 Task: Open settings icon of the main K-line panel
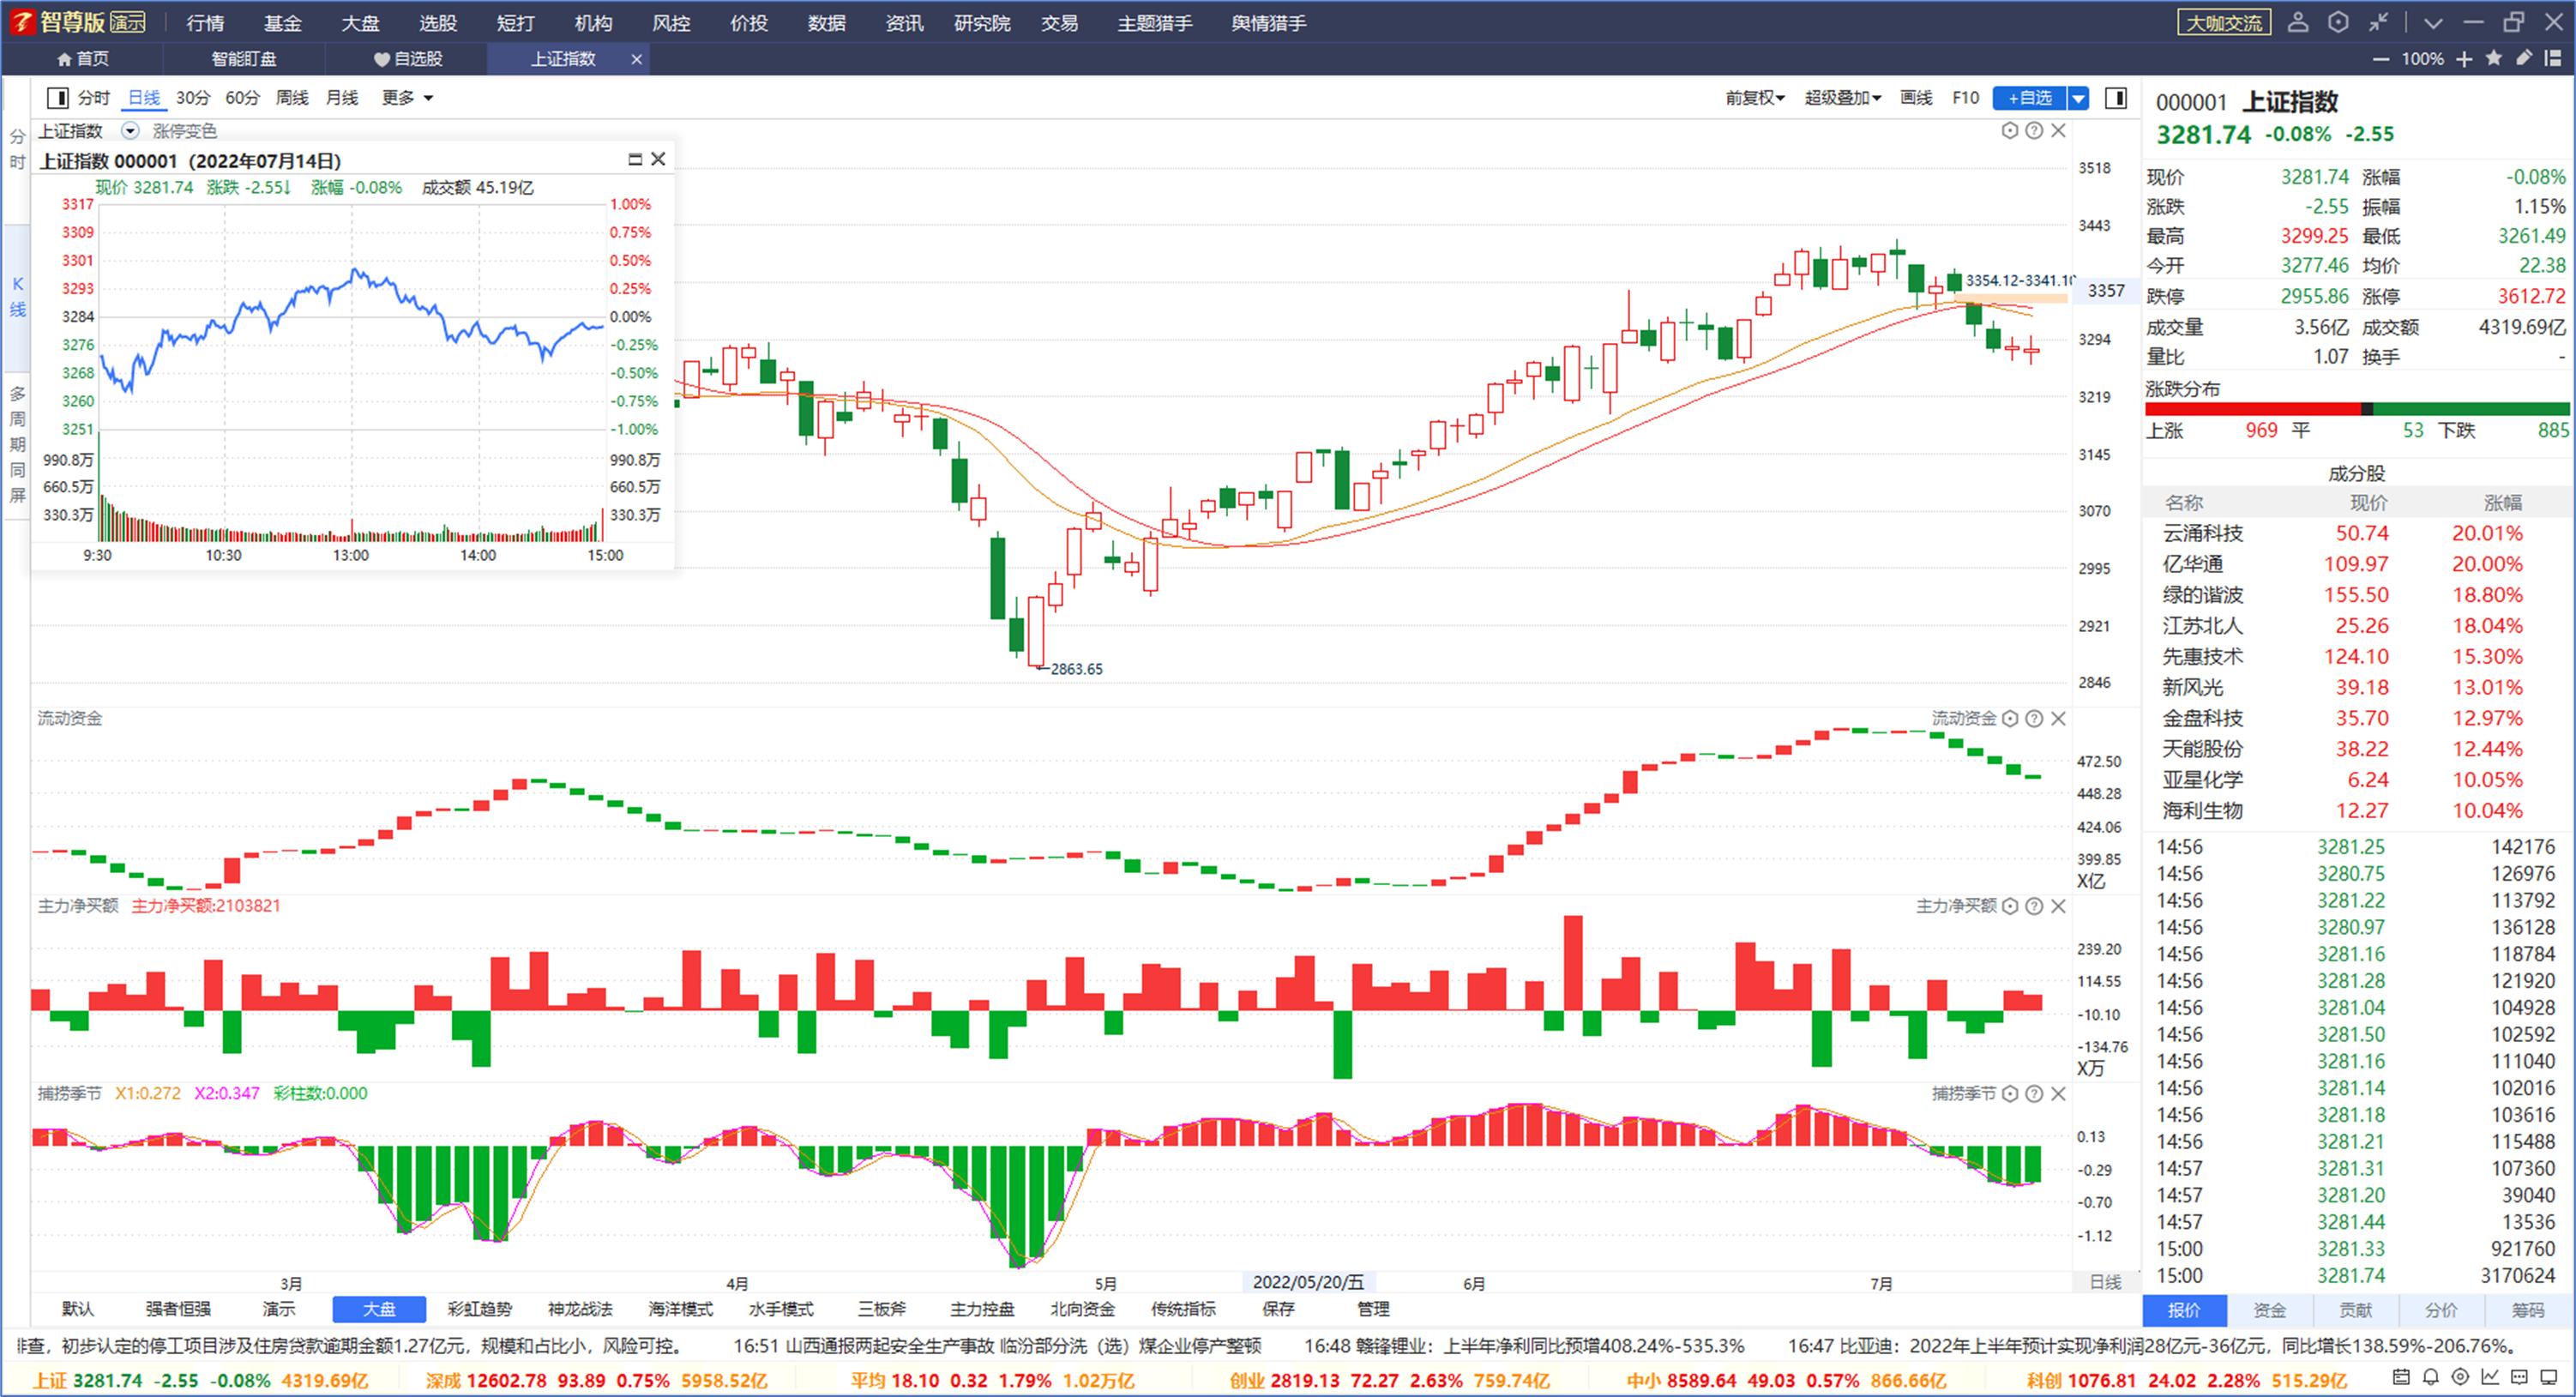click(x=2010, y=131)
